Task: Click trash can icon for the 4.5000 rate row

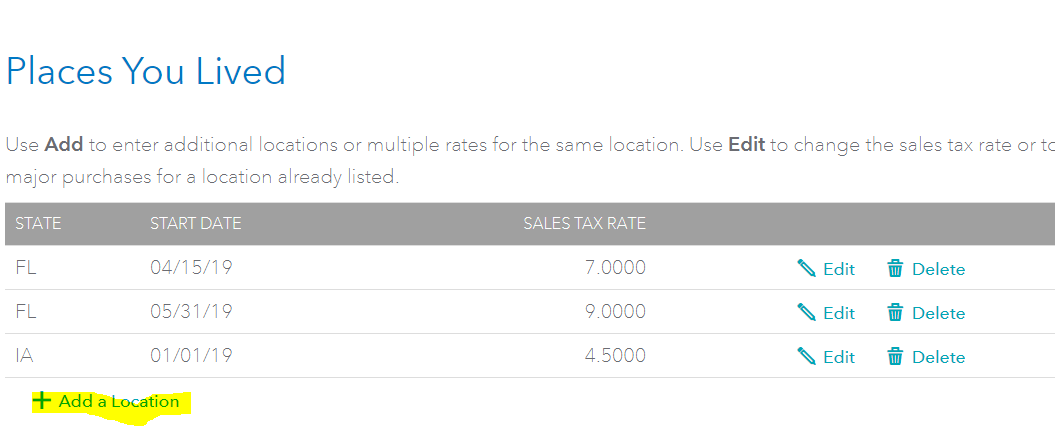Action: [x=895, y=356]
